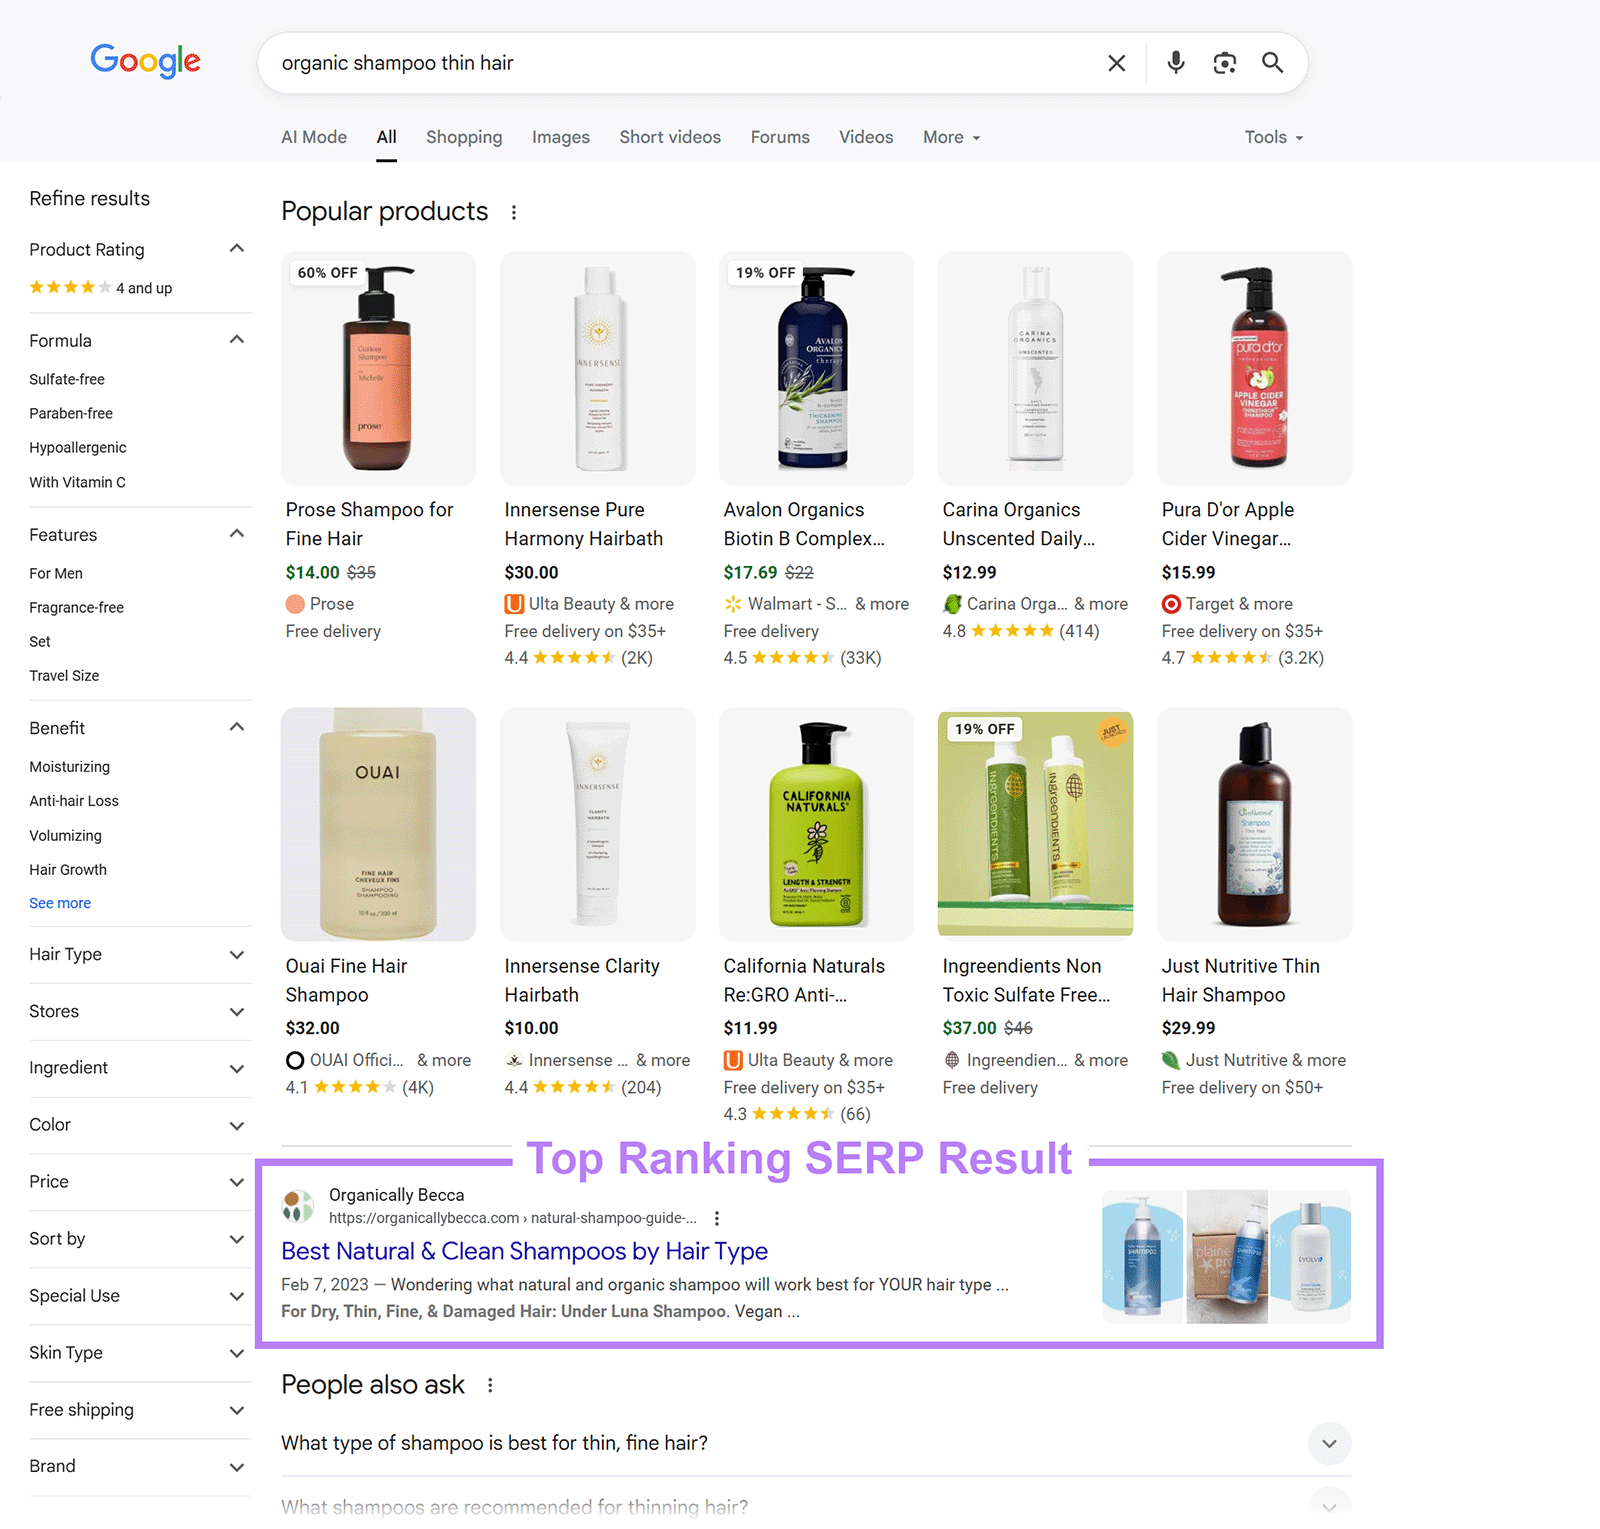Apply the 4 and up product rating filter
1600x1529 pixels.
click(100, 287)
